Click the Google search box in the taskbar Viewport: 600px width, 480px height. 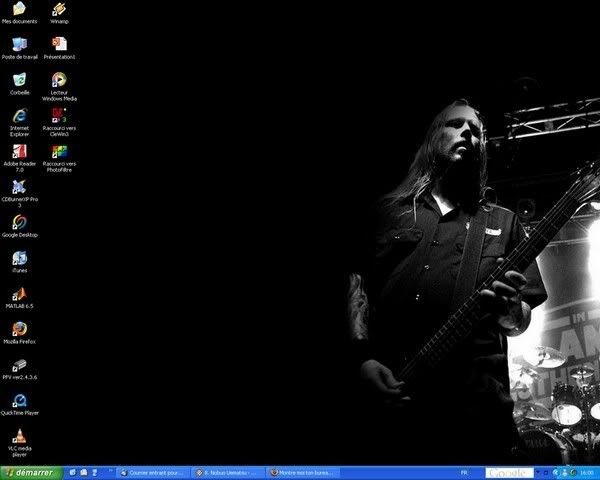pos(510,472)
